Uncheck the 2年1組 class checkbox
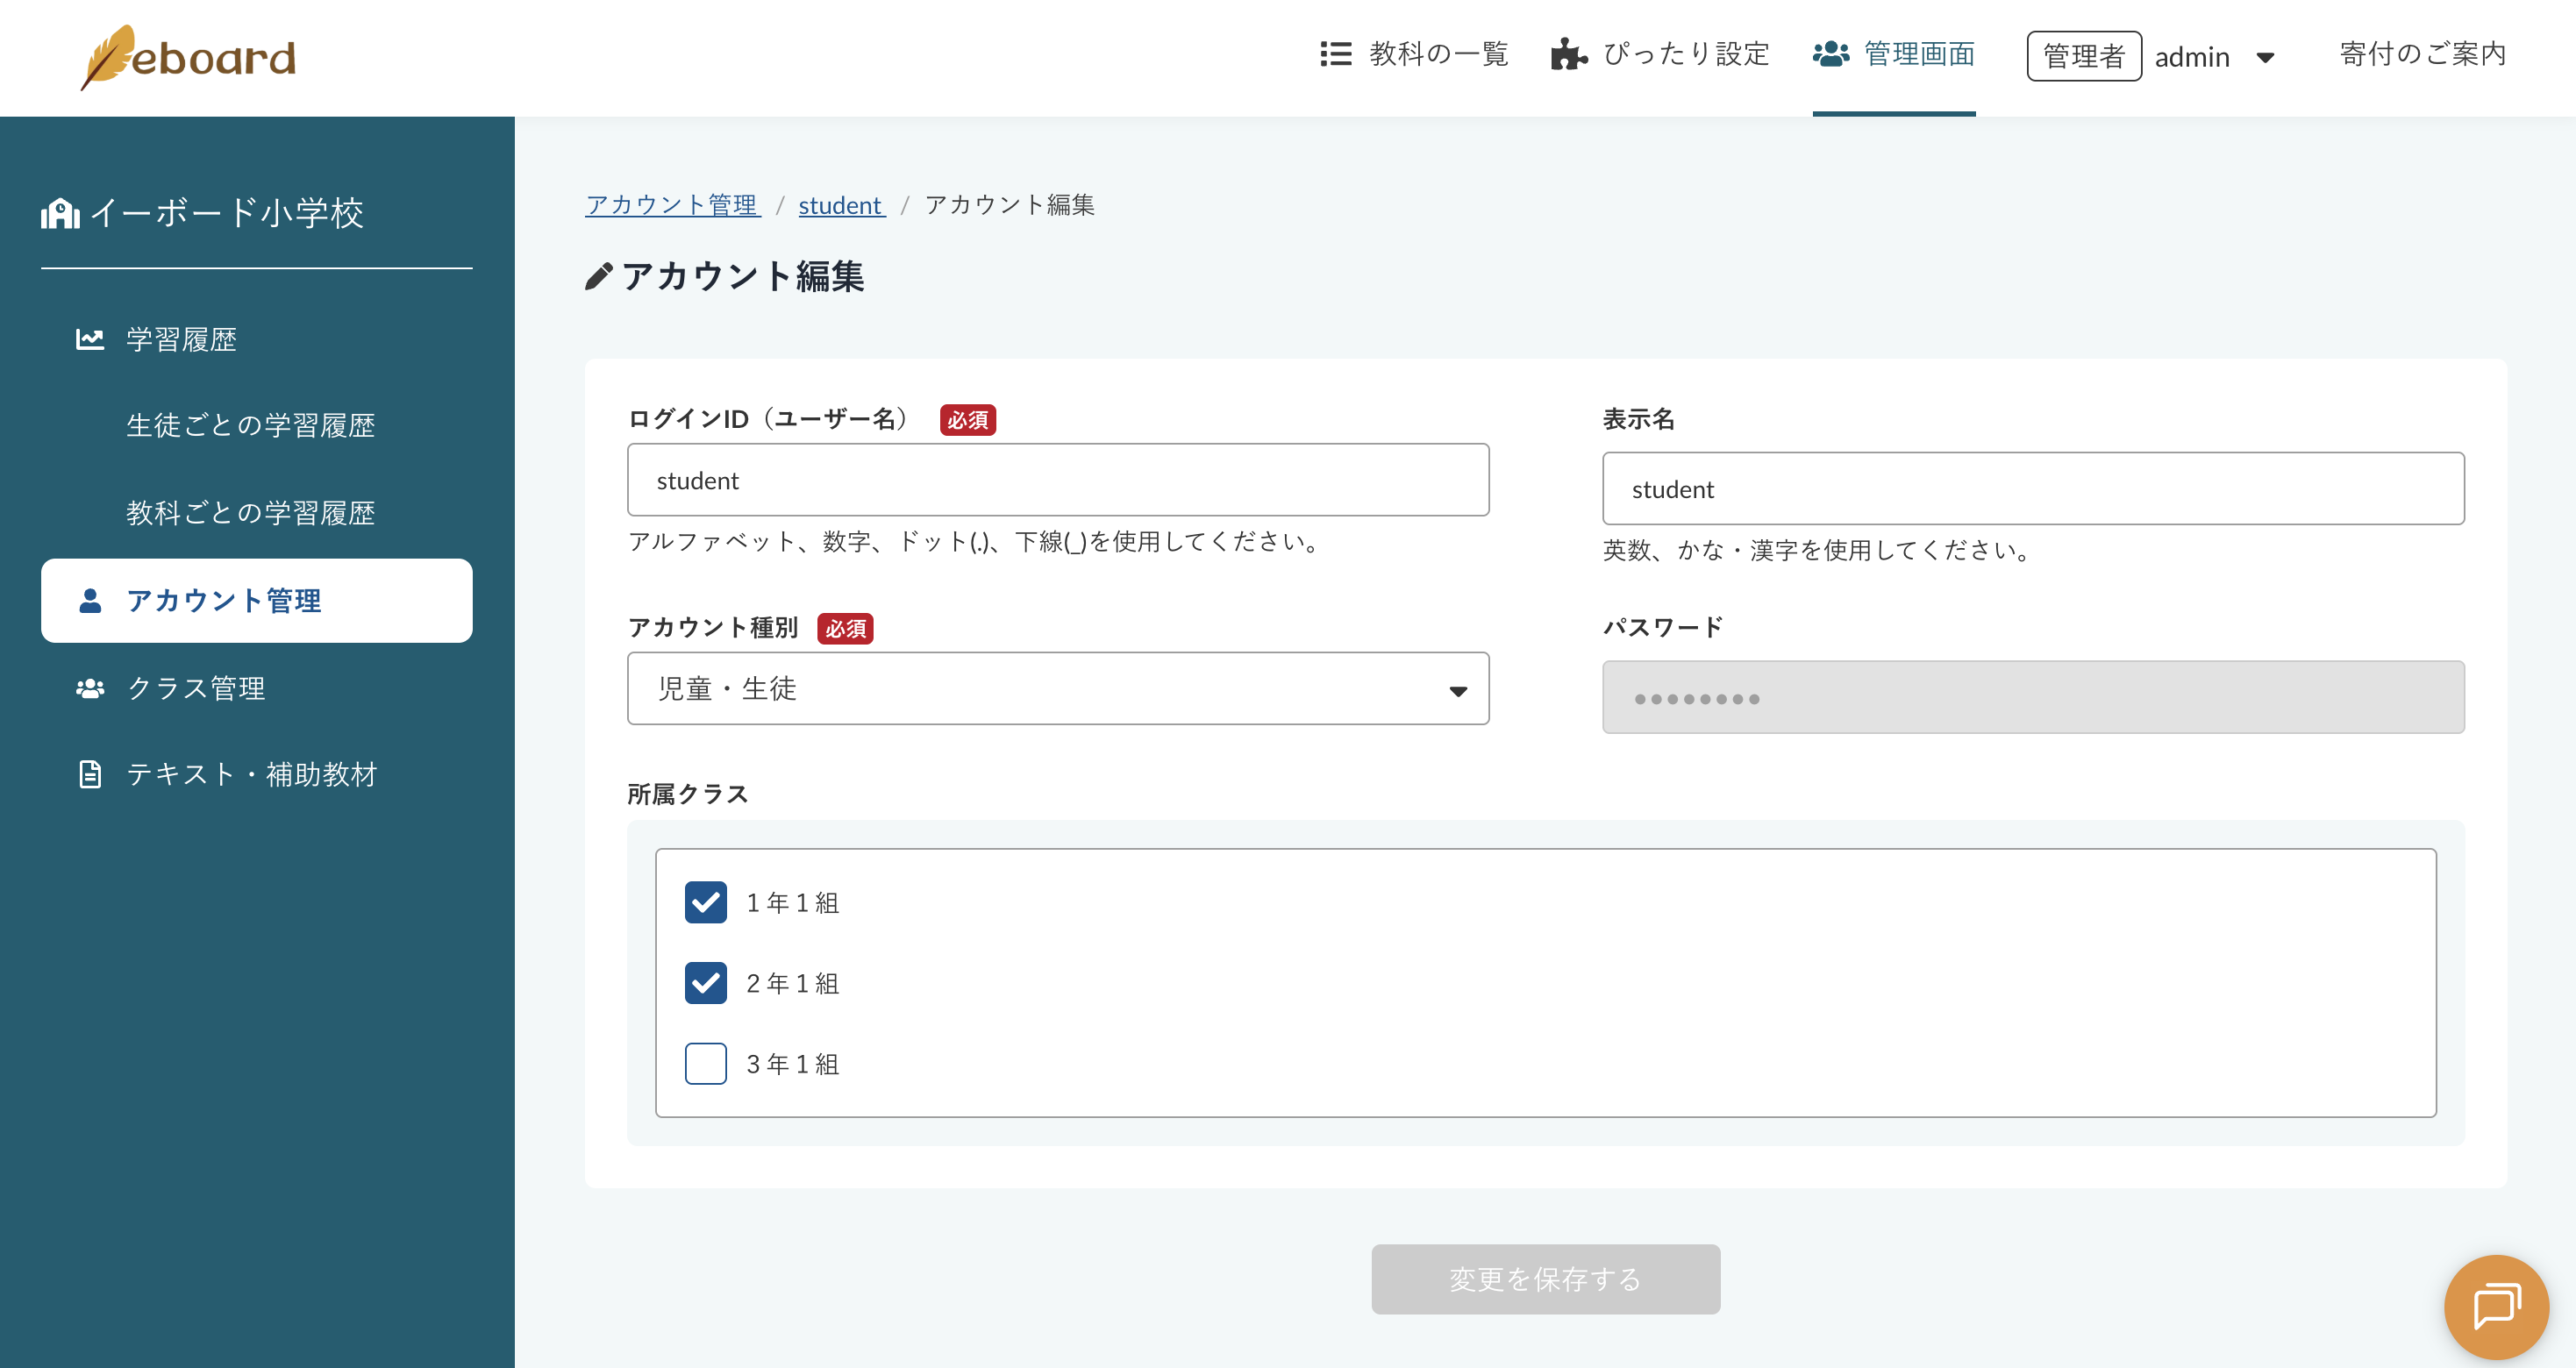2576x1368 pixels. [706, 983]
